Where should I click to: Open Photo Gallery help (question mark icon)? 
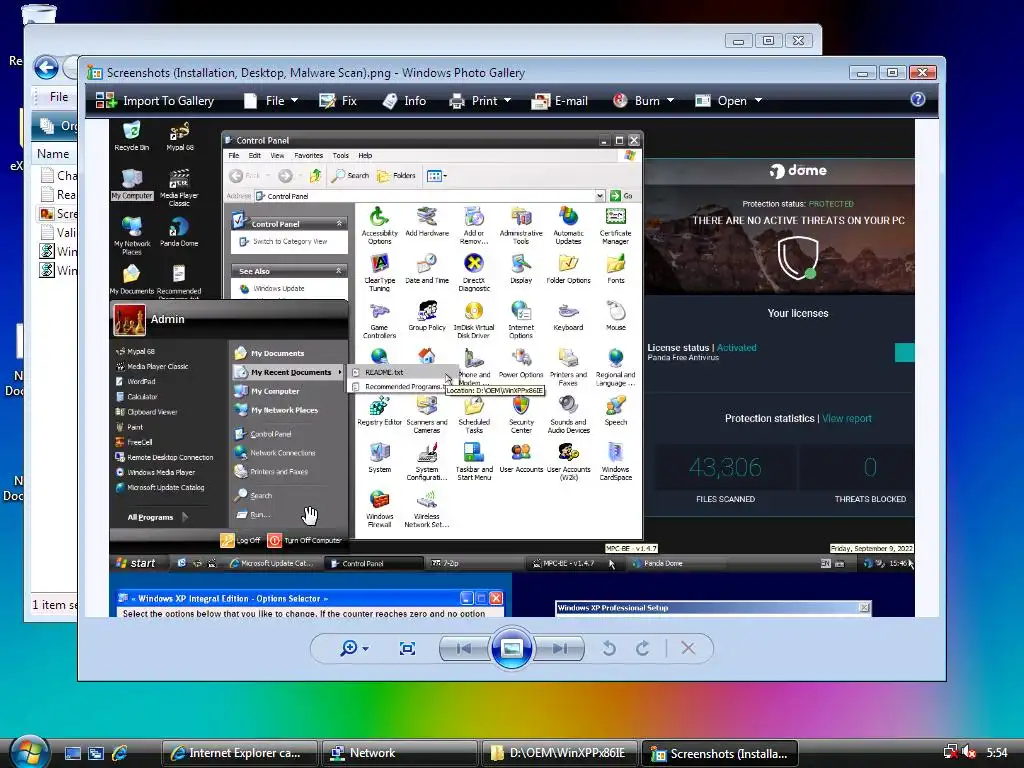(918, 99)
